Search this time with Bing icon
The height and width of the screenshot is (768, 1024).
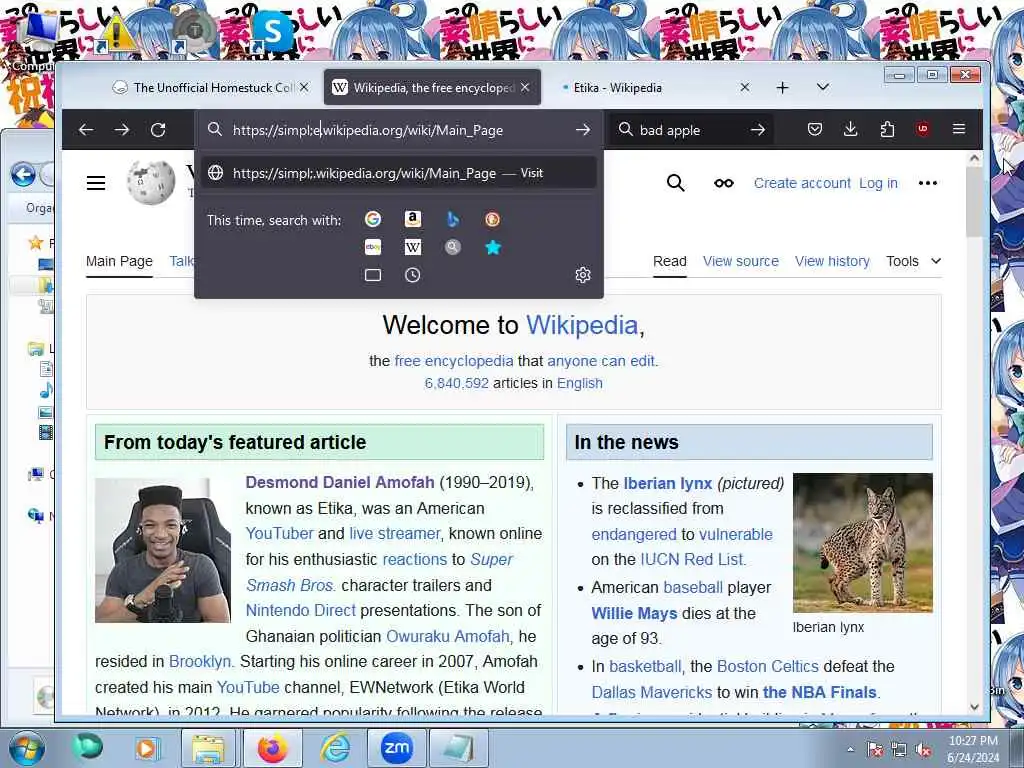point(453,219)
